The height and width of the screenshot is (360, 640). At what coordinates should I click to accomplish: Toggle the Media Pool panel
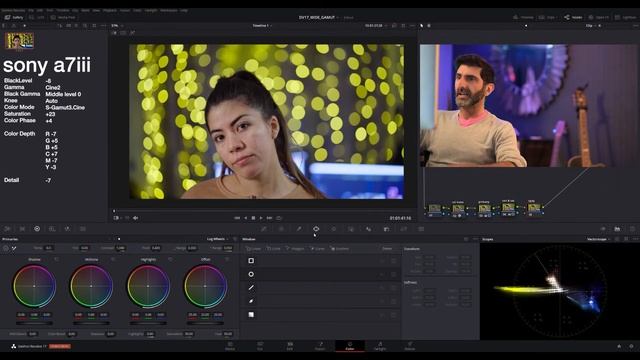tap(63, 18)
